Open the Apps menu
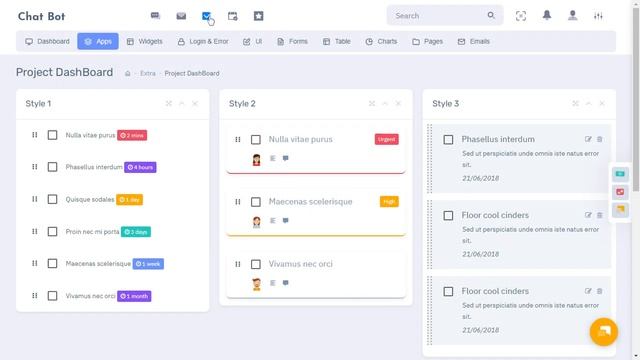This screenshot has height=360, width=640. click(x=98, y=41)
